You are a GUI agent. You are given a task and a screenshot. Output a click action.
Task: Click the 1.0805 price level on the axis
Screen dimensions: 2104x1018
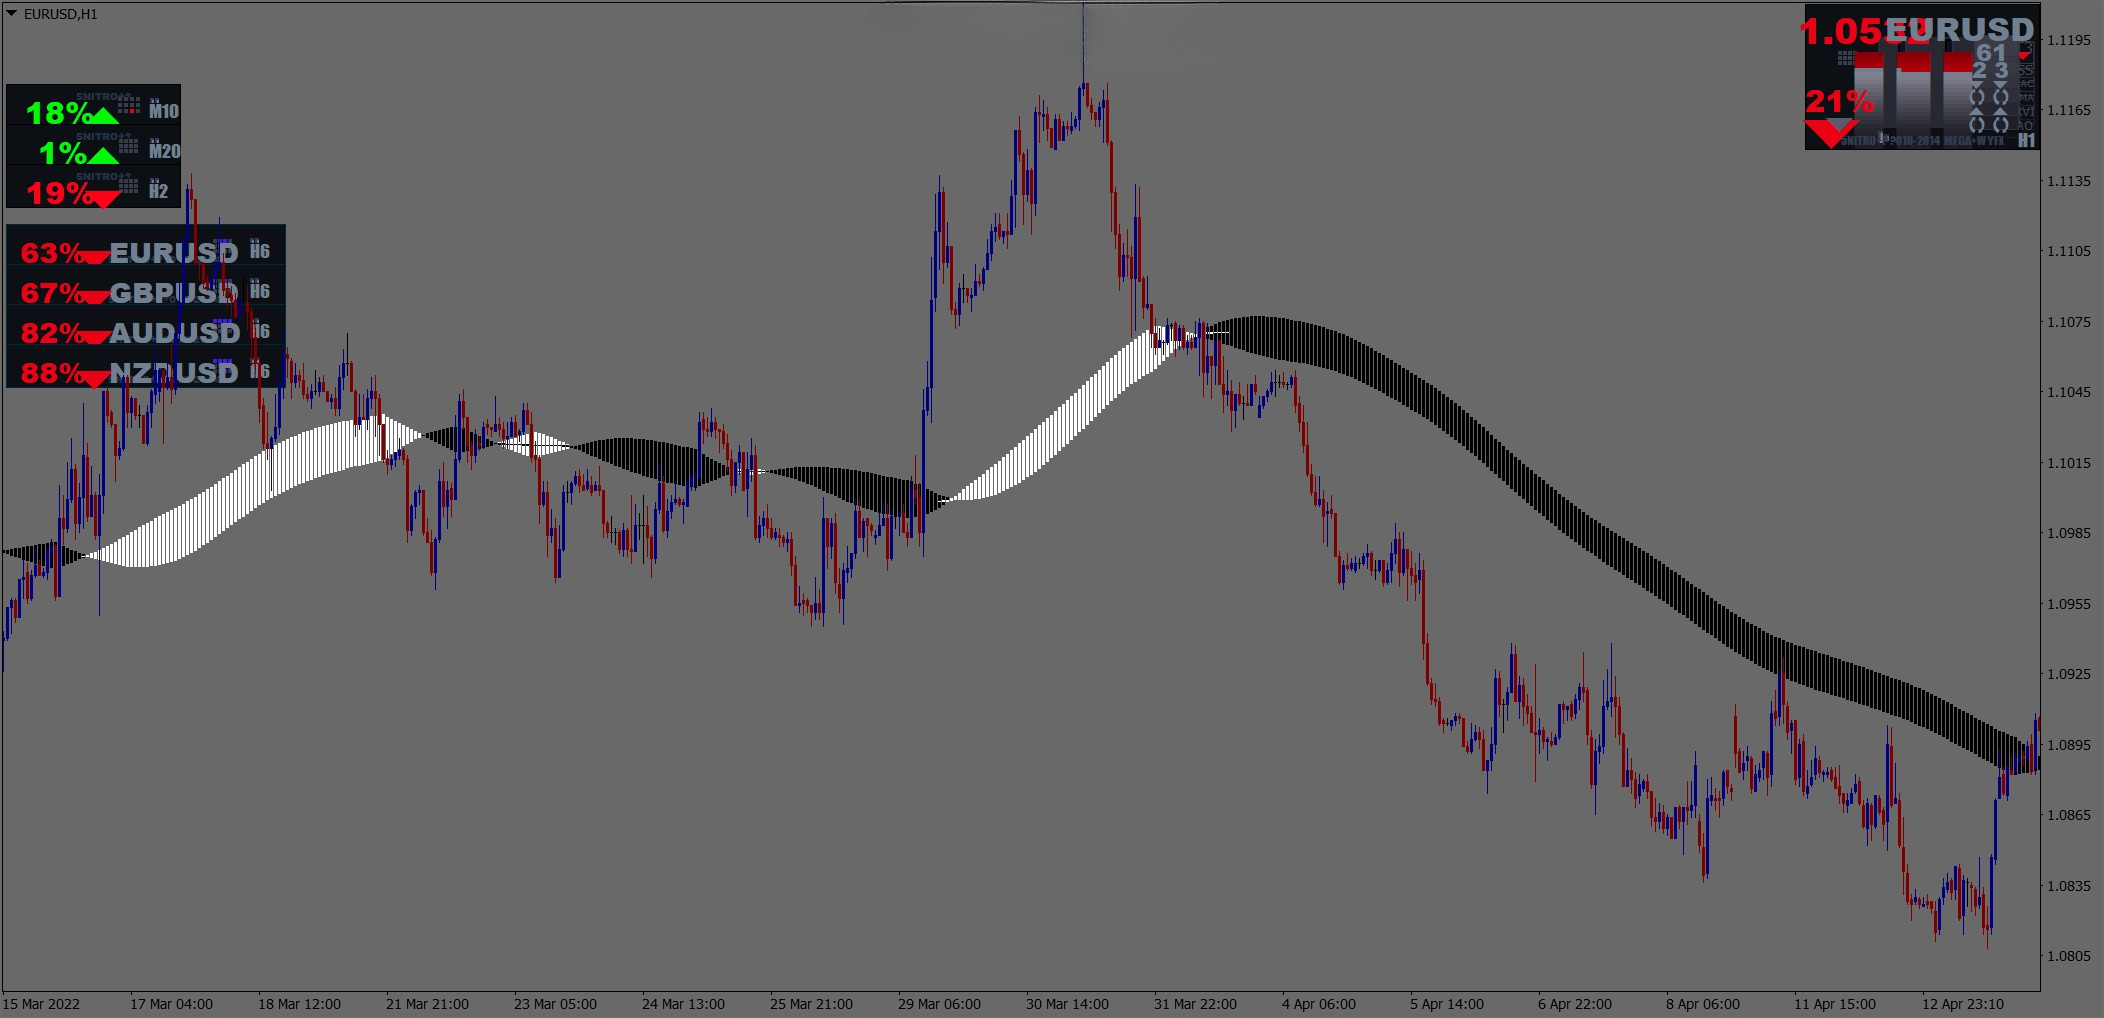pos(2069,956)
